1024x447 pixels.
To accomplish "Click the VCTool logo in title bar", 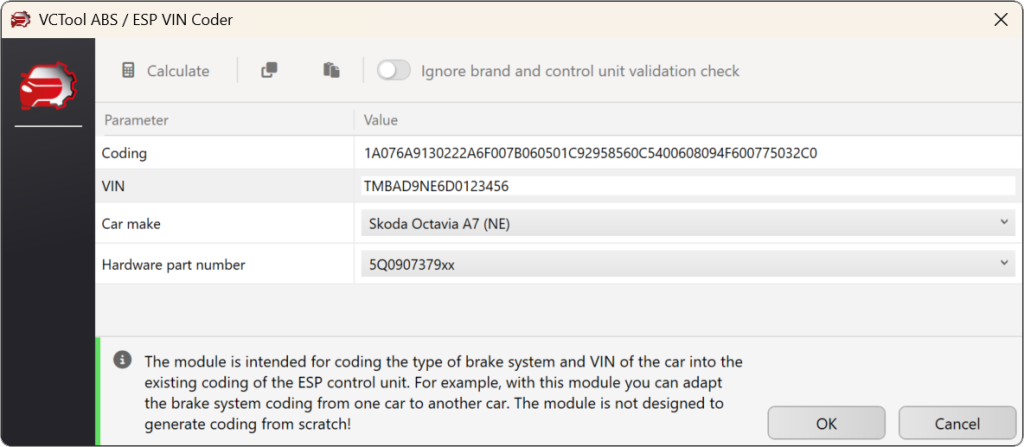I will click(18, 18).
